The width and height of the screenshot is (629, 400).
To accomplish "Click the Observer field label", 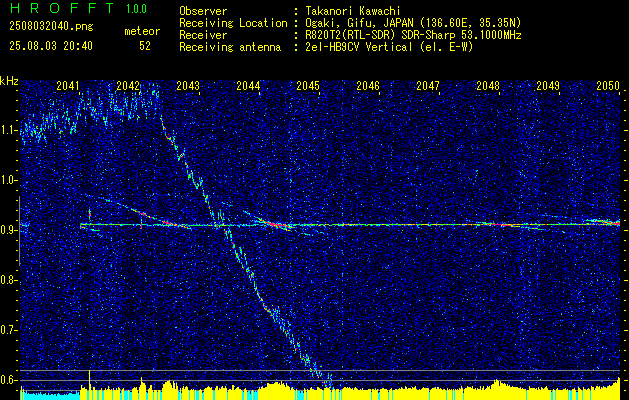I will (203, 11).
